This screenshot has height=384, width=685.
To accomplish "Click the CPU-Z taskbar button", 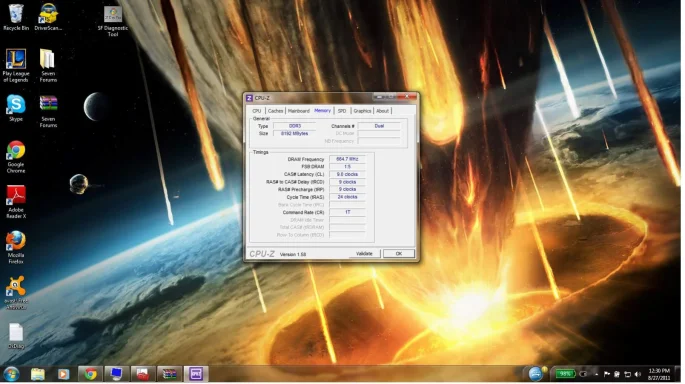I will tap(196, 374).
